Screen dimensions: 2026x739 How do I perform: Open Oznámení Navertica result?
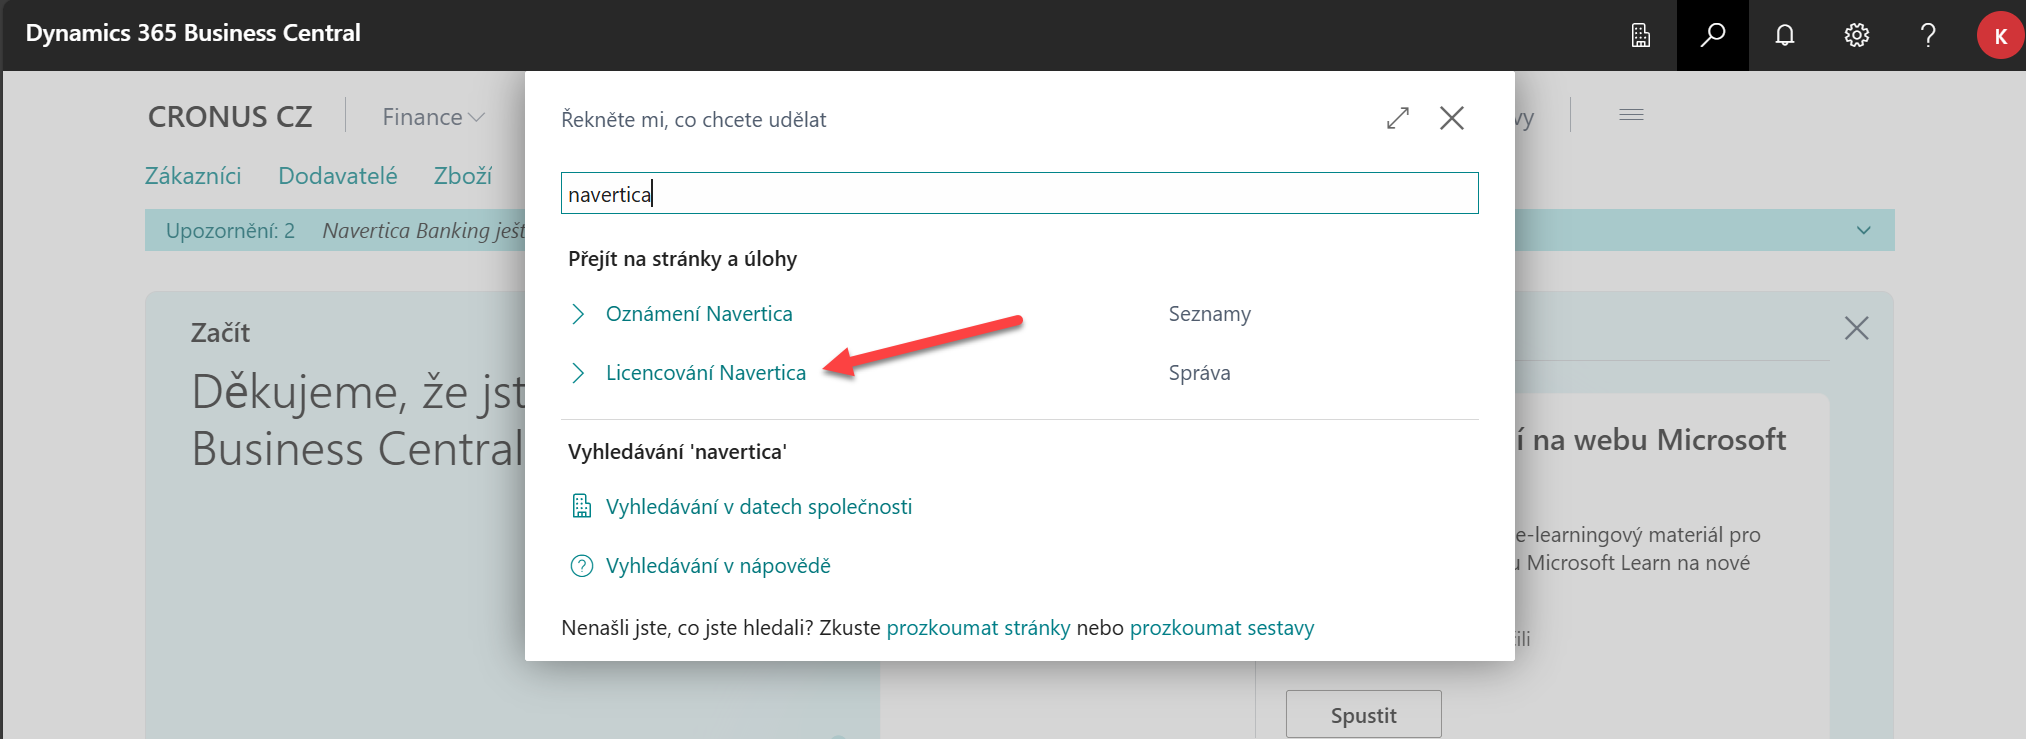[699, 314]
